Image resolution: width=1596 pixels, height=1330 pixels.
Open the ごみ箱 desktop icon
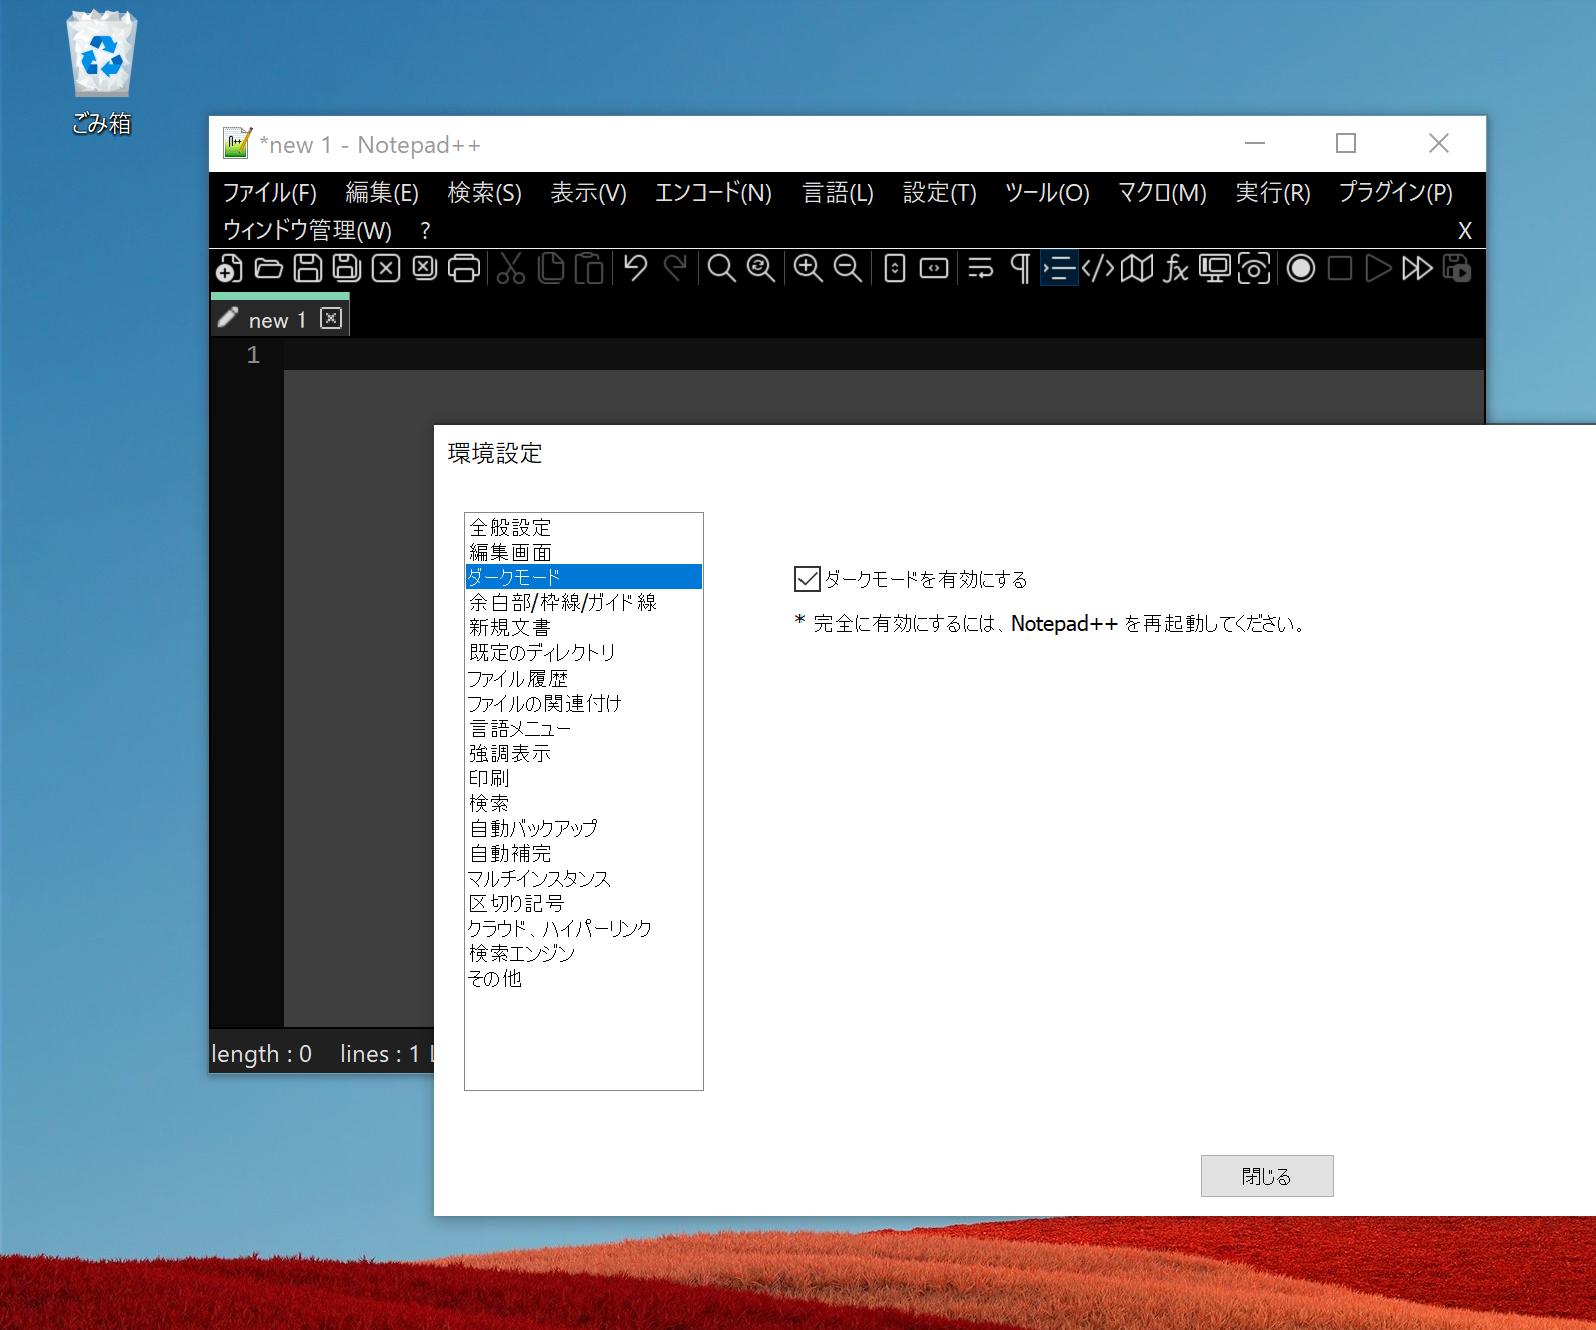click(x=101, y=72)
